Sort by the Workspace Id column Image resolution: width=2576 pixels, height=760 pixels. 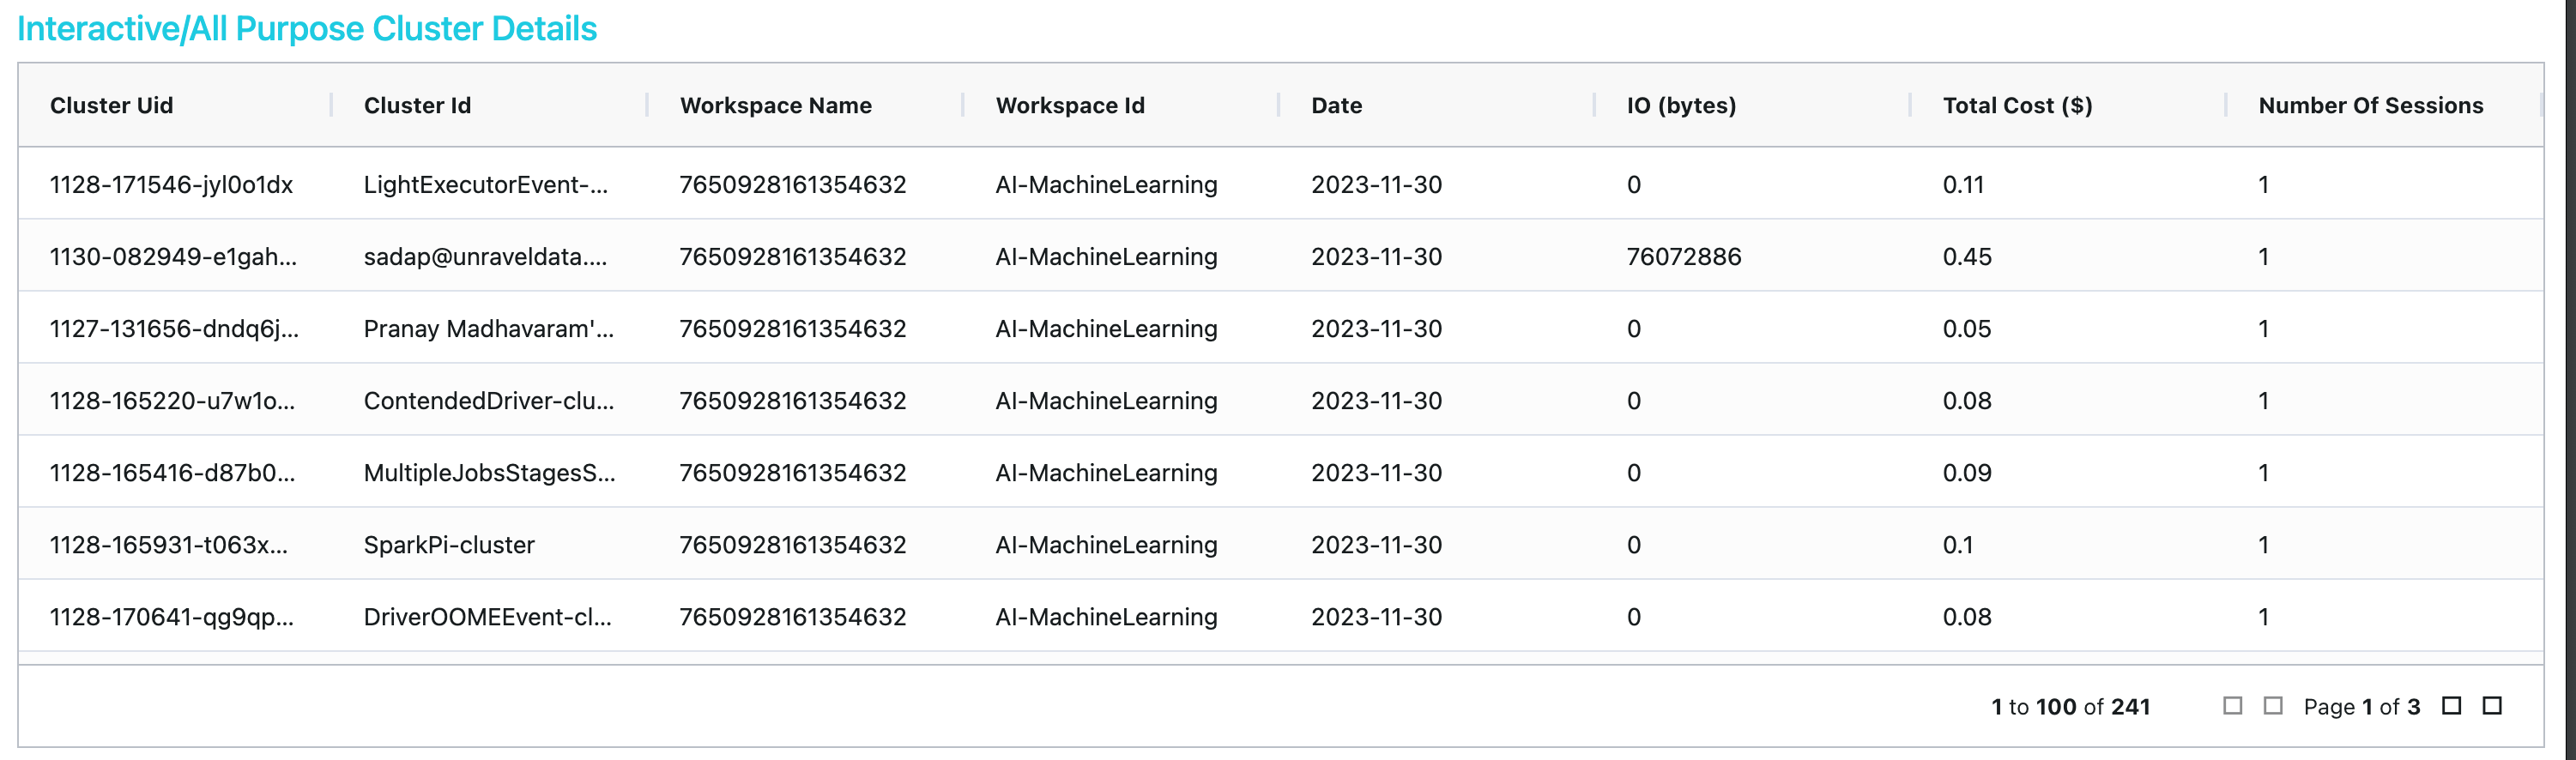[1069, 106]
